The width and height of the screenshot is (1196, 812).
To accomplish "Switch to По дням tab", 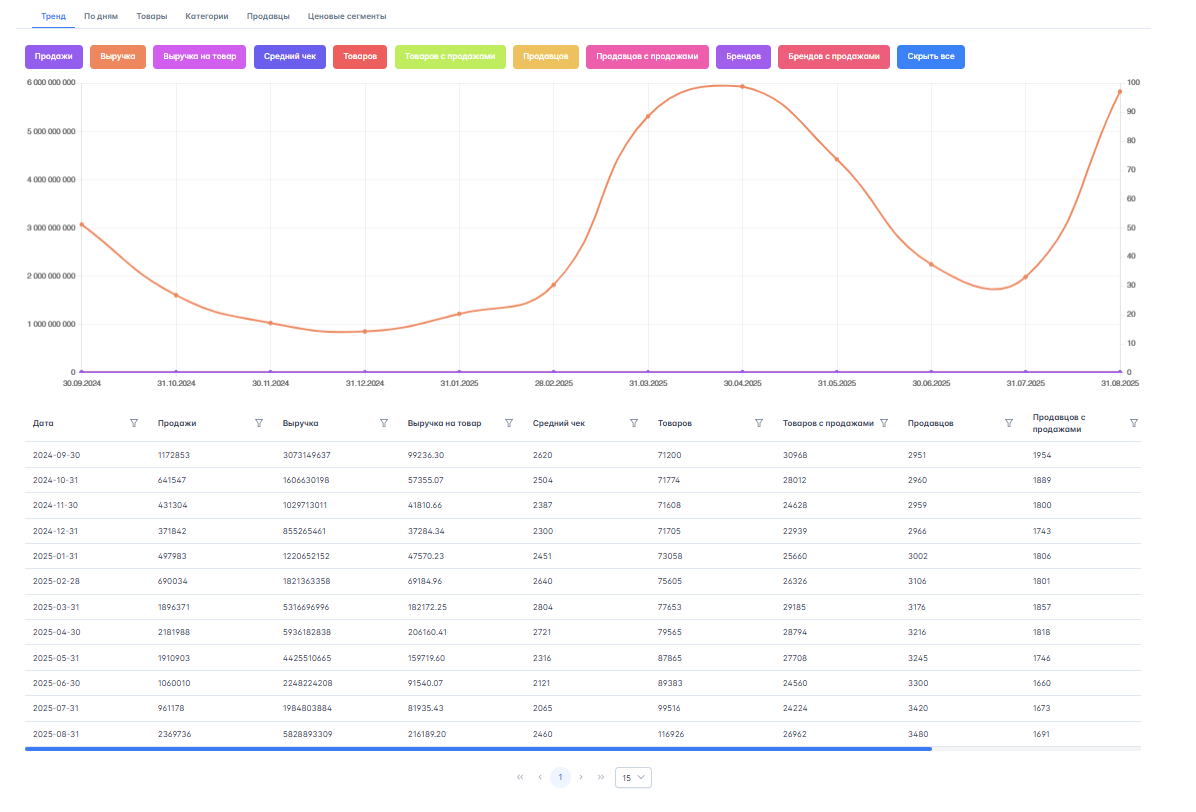I will tap(101, 17).
